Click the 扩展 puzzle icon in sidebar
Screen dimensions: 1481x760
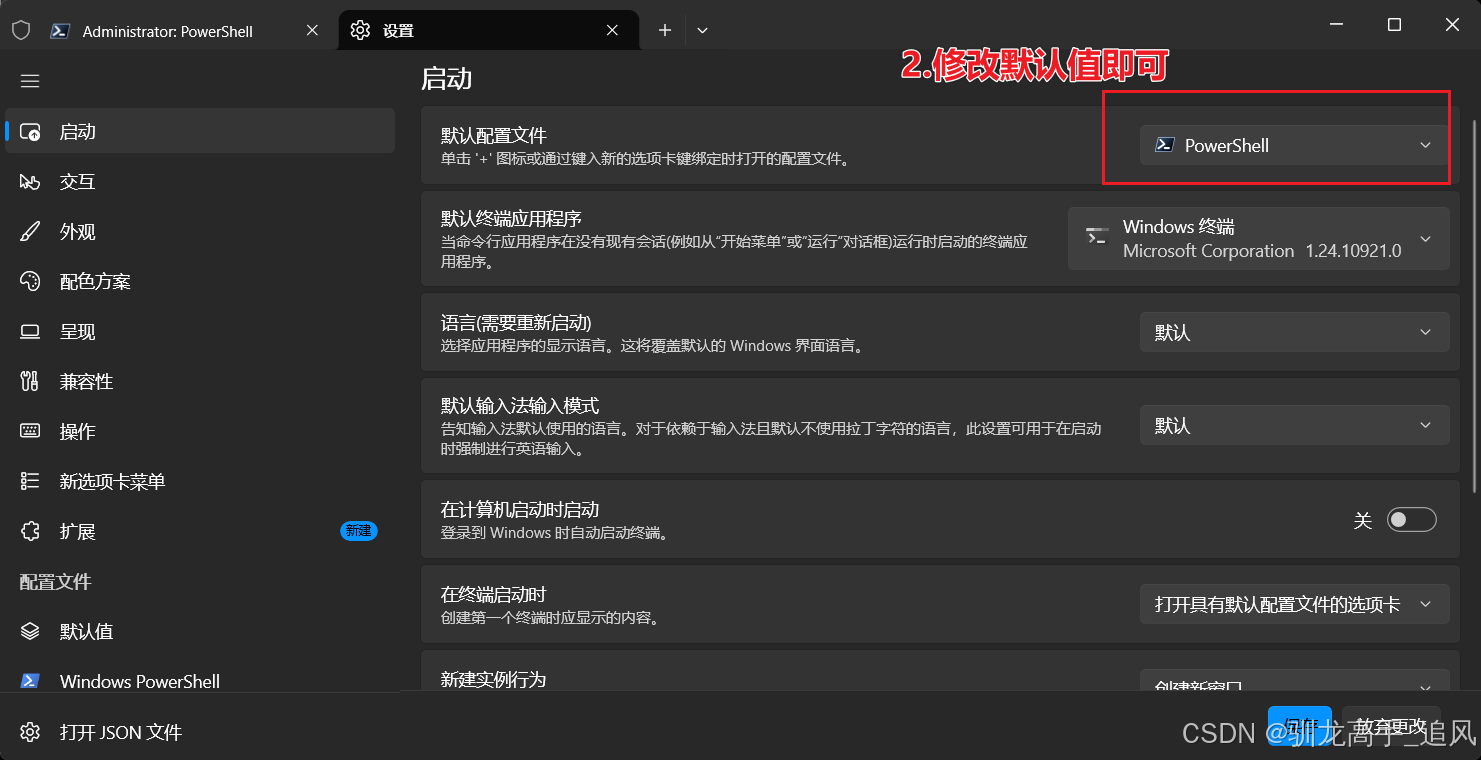[30, 532]
